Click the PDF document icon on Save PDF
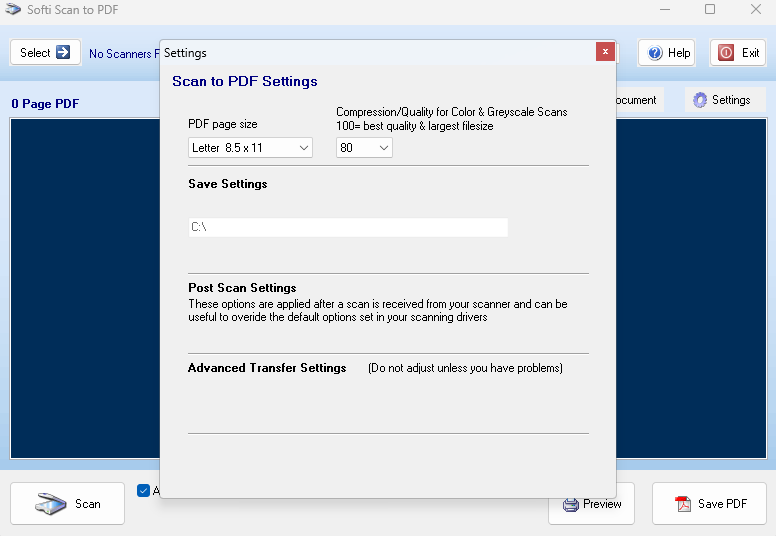The image size is (776, 536). click(x=683, y=504)
